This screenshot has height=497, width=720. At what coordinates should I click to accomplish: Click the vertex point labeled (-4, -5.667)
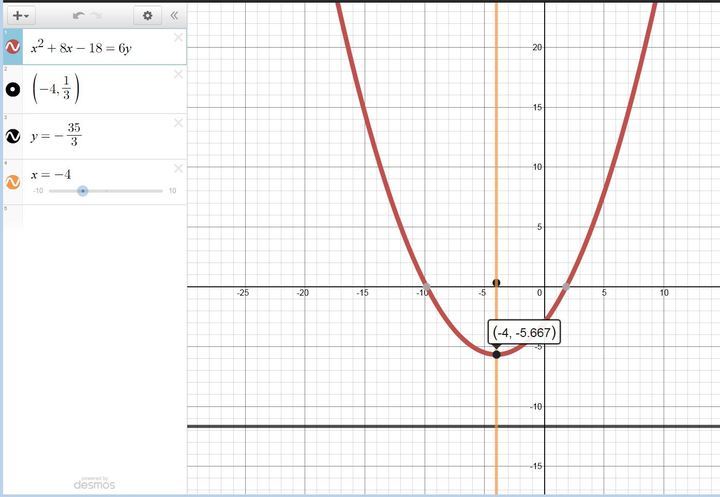[x=496, y=354]
